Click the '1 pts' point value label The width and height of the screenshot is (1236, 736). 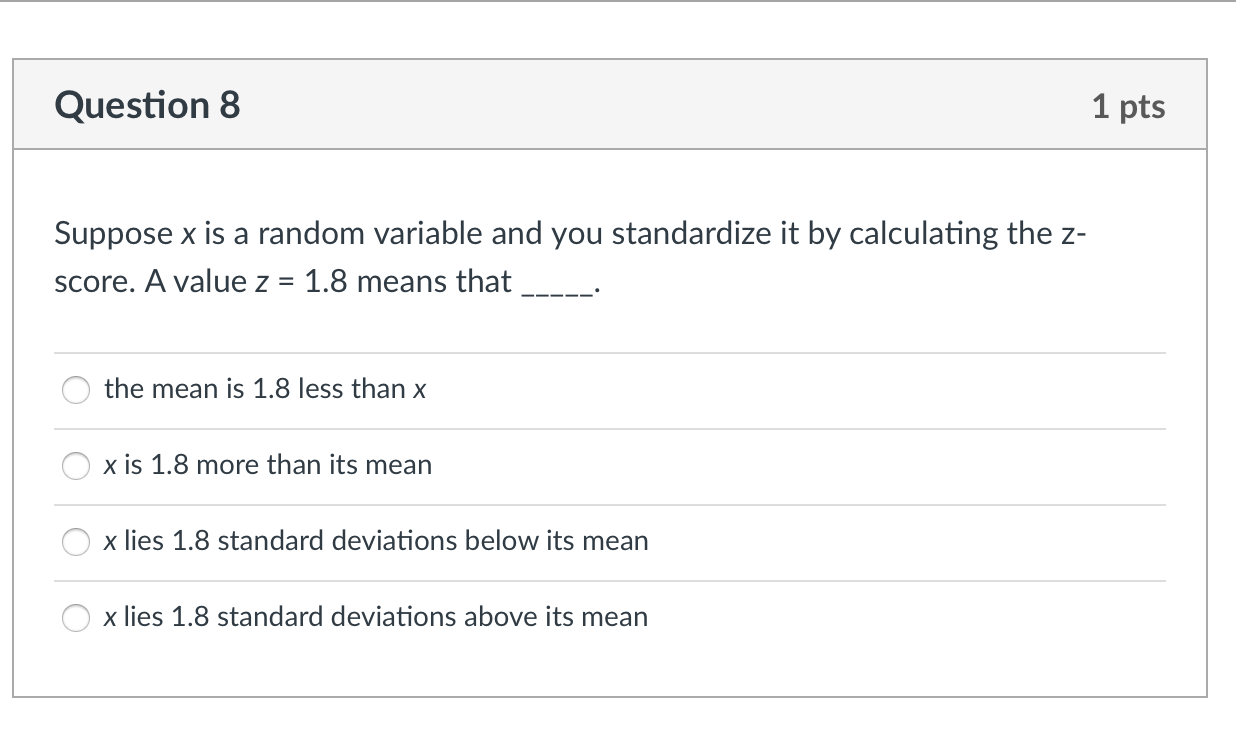coord(1130,107)
